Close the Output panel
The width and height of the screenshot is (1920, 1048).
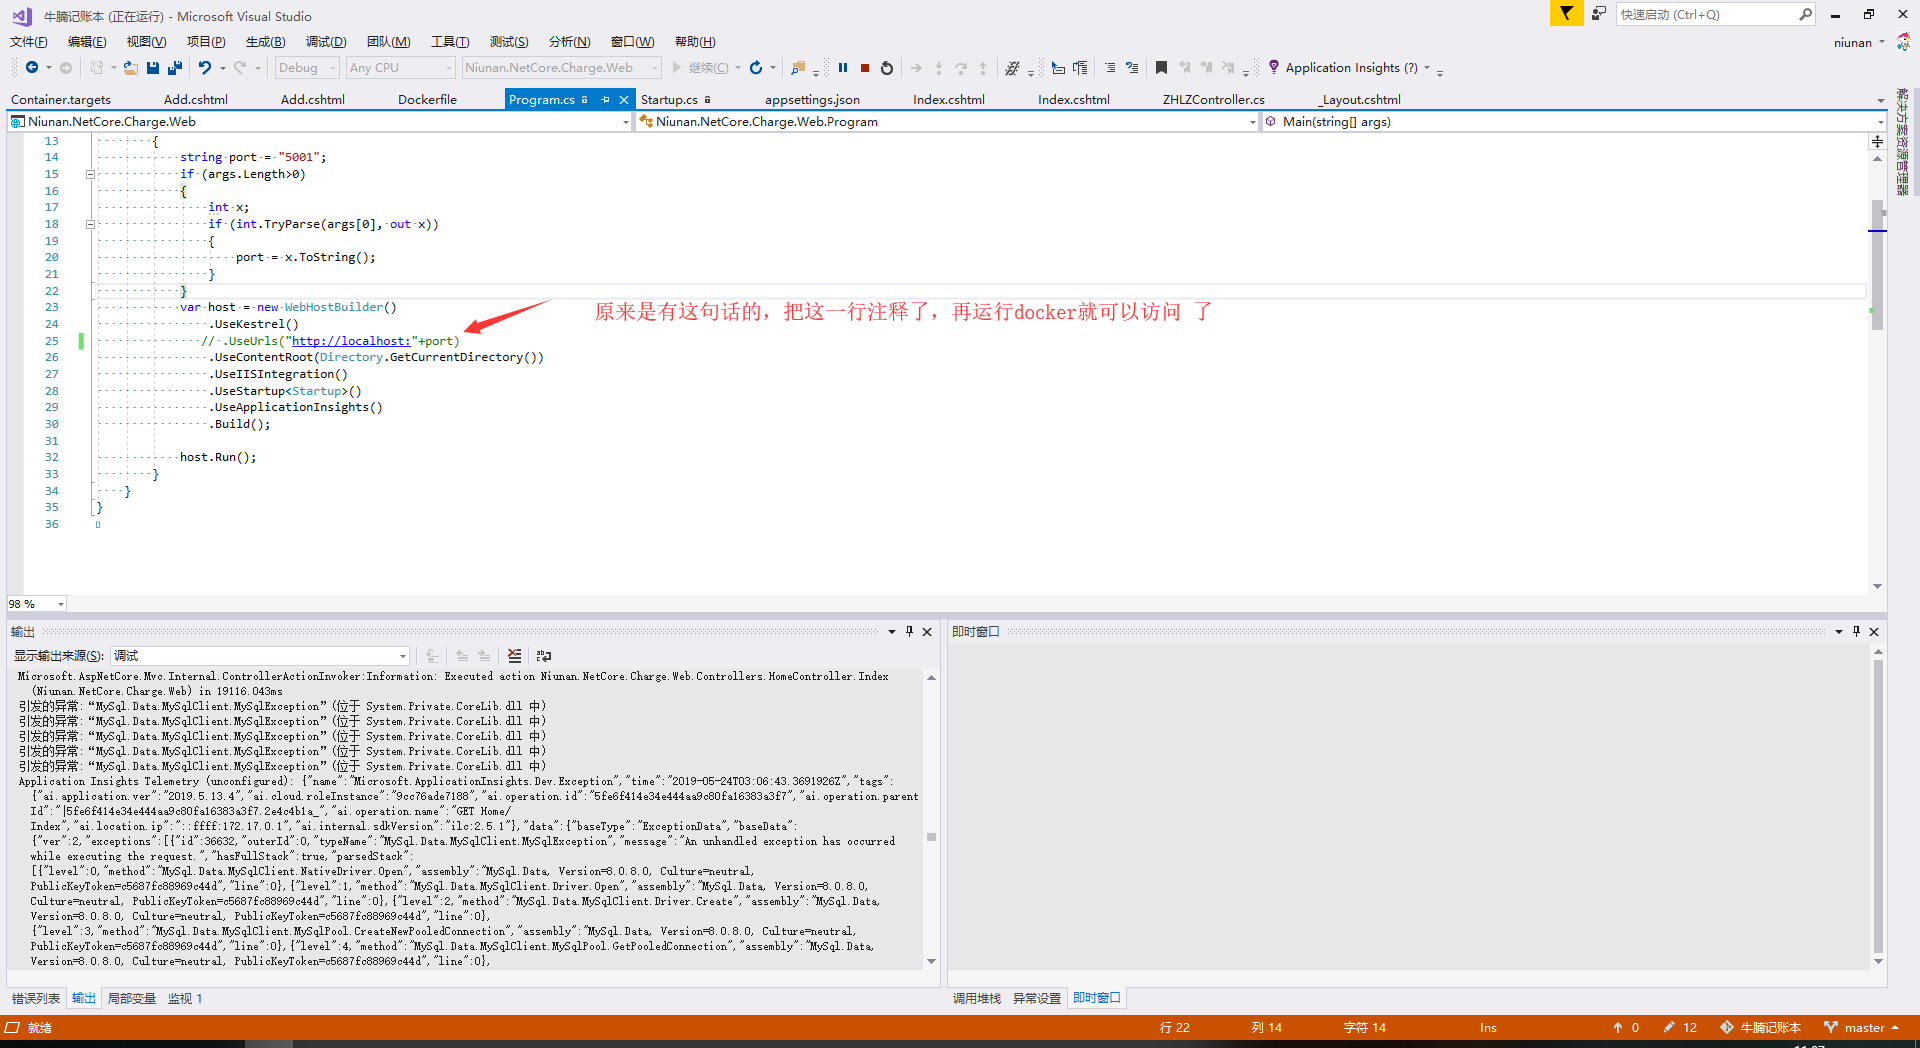[927, 631]
